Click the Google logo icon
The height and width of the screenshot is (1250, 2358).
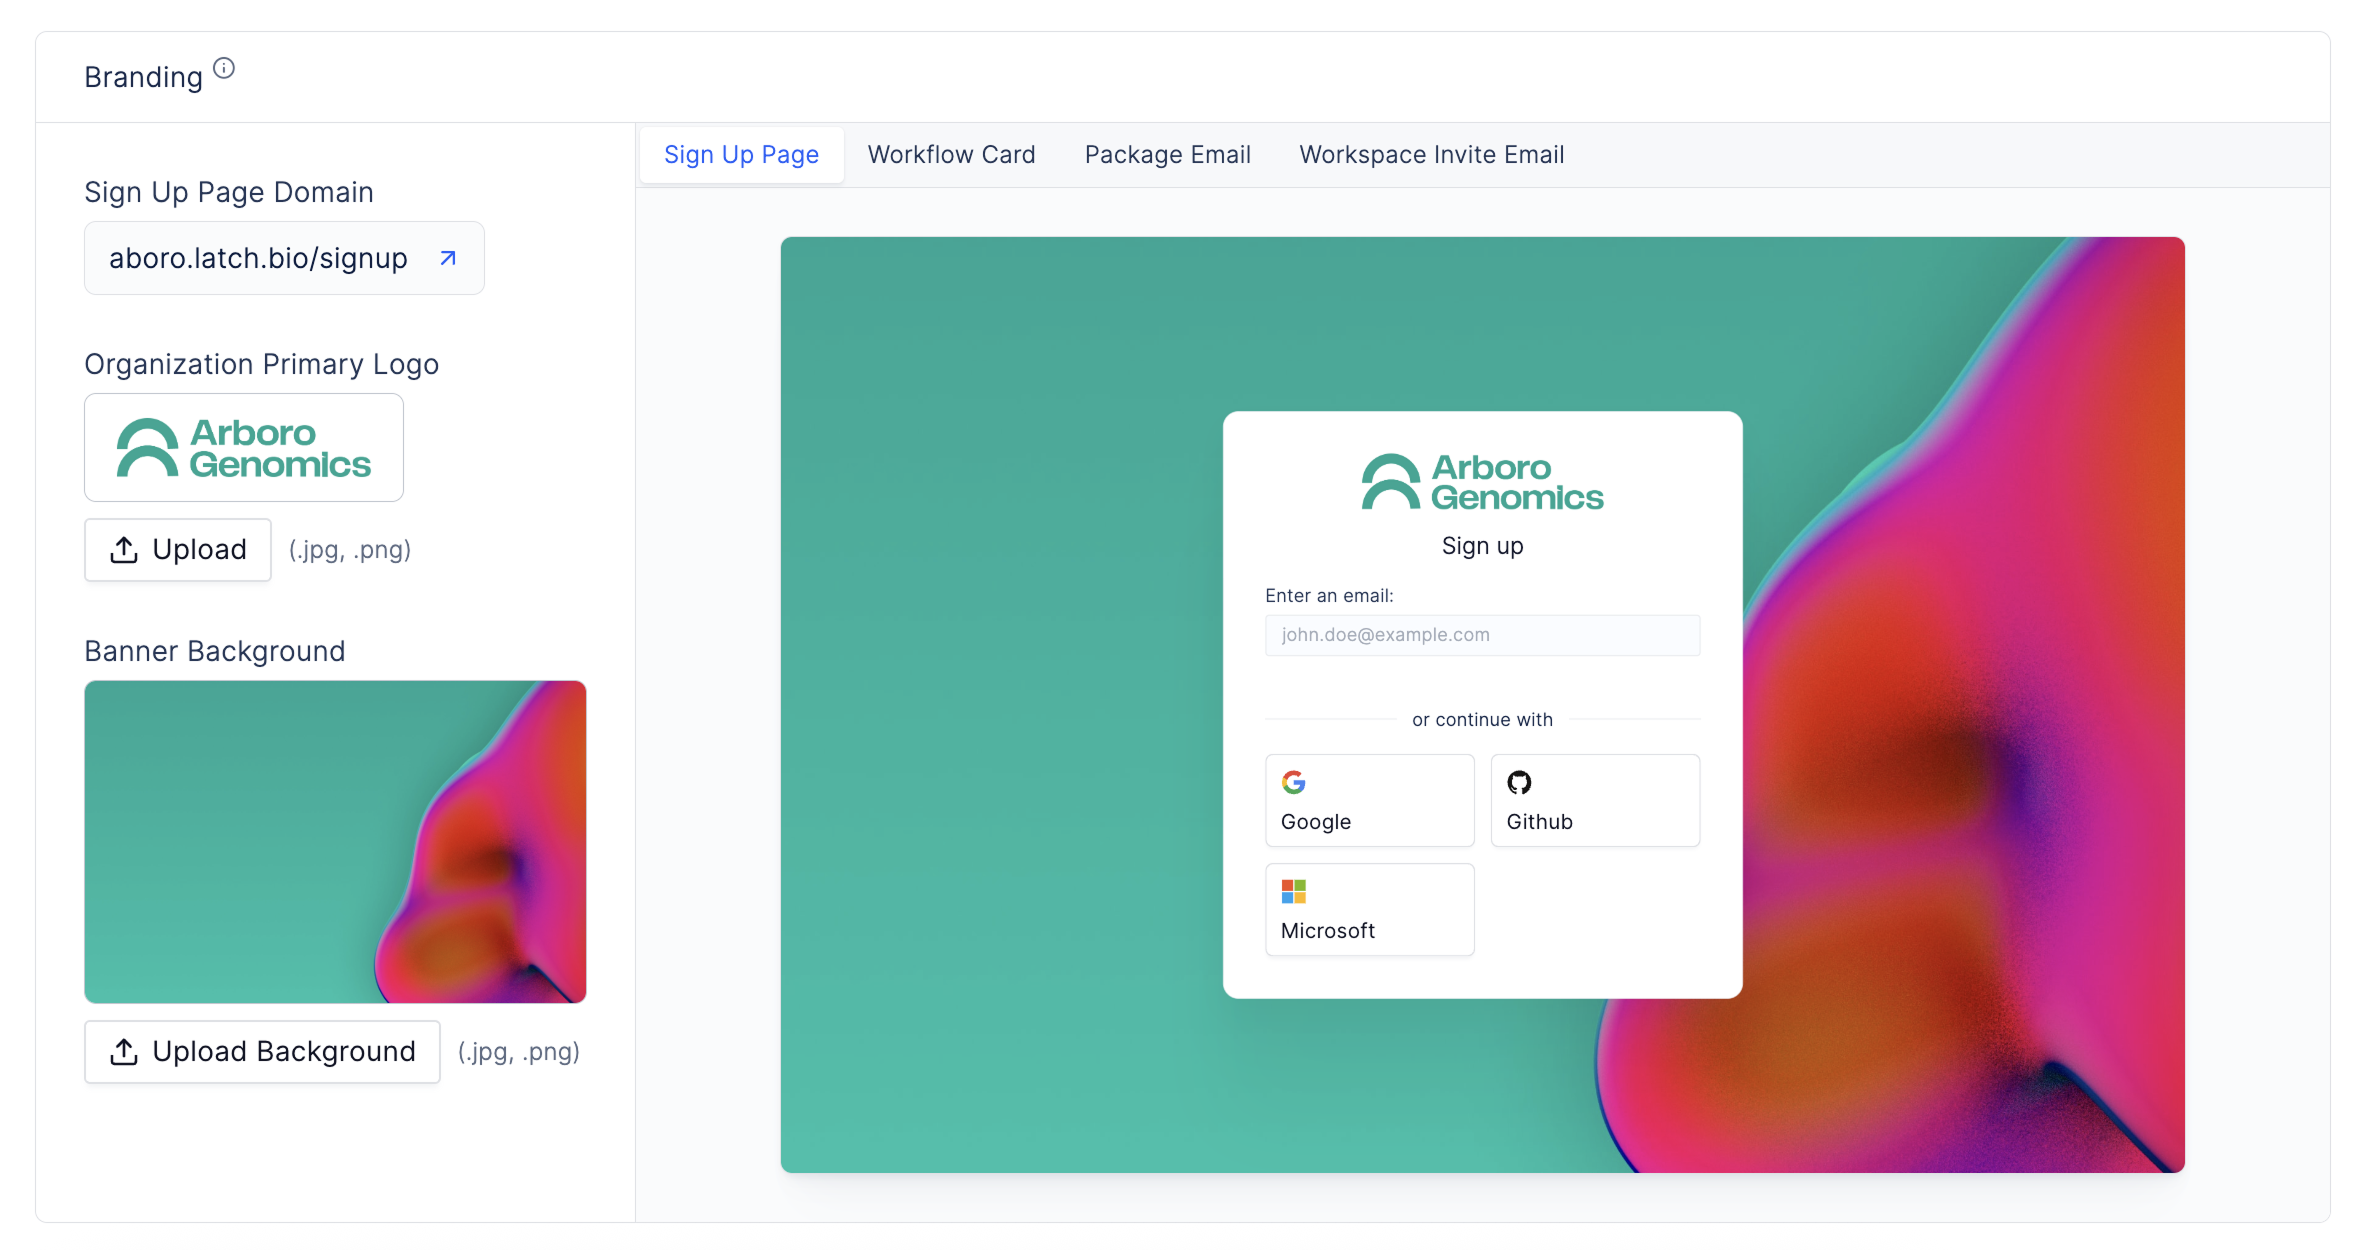click(x=1294, y=782)
